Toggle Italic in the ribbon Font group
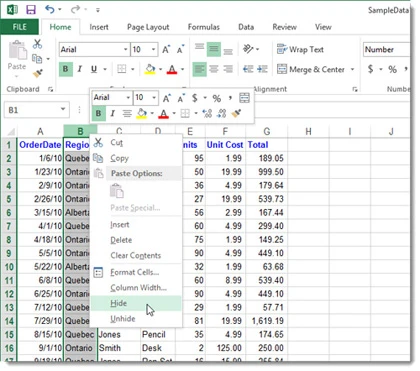 [80, 69]
